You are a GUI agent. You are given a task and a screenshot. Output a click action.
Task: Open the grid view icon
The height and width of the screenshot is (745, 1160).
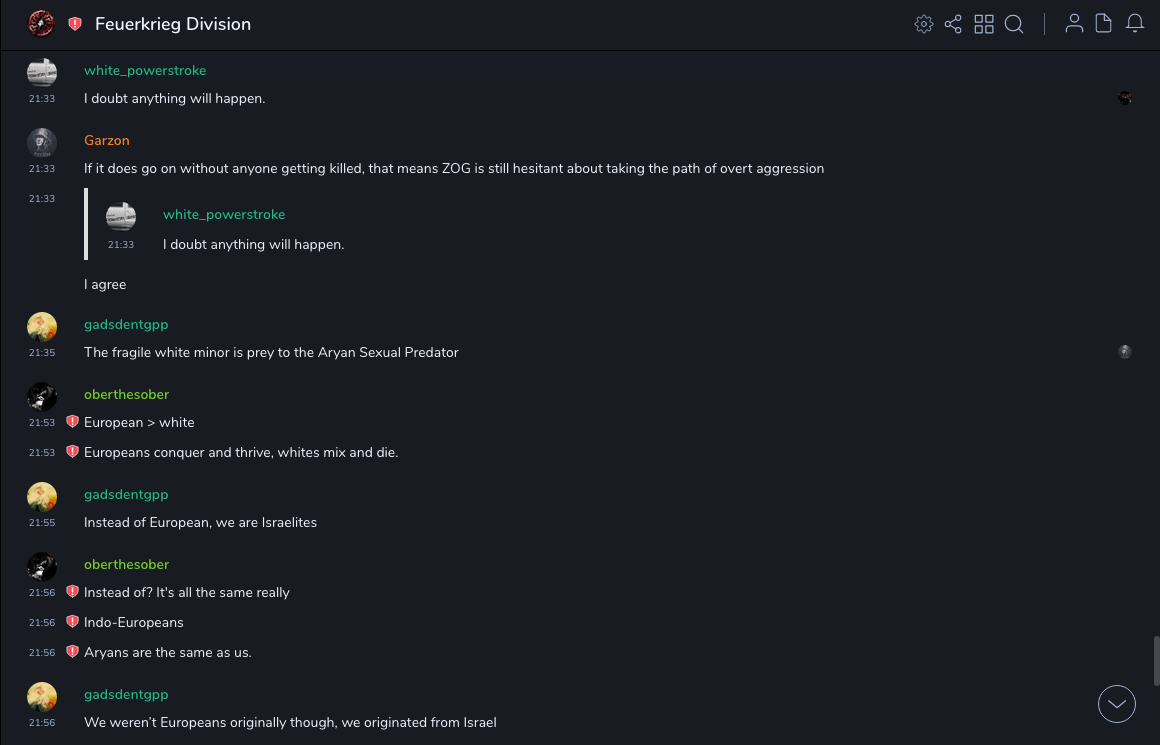pyautogui.click(x=984, y=24)
